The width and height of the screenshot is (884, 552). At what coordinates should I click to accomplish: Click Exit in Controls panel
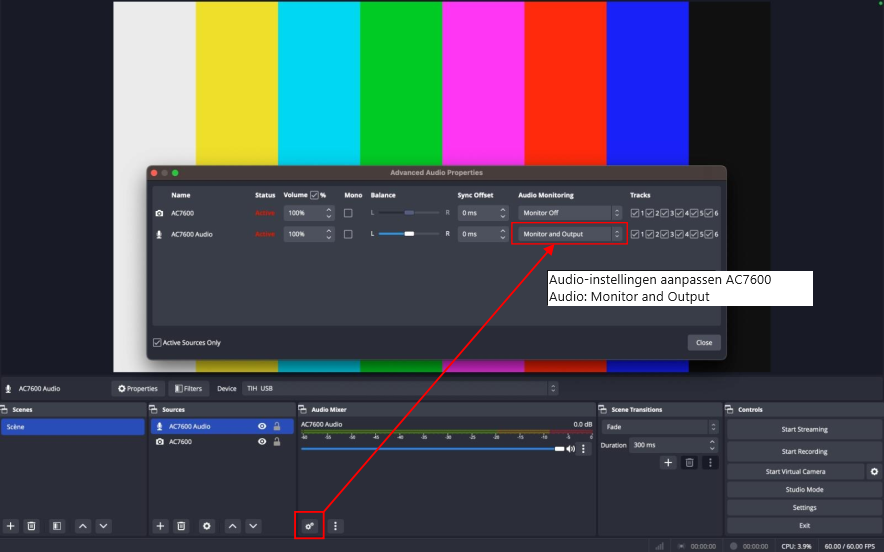805,525
